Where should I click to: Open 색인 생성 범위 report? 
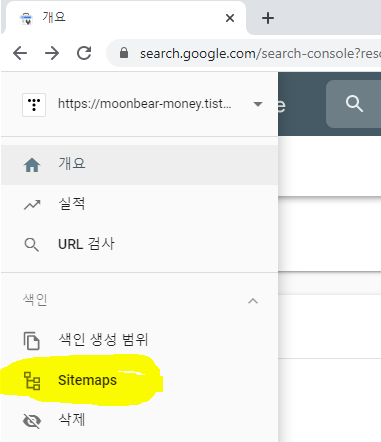[x=139, y=340]
